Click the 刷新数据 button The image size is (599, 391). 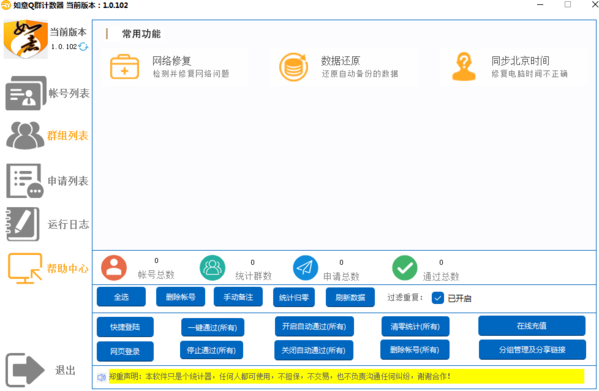350,297
